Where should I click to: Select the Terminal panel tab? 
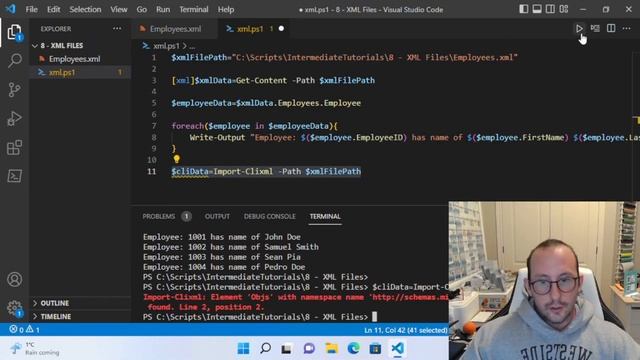tap(325, 216)
